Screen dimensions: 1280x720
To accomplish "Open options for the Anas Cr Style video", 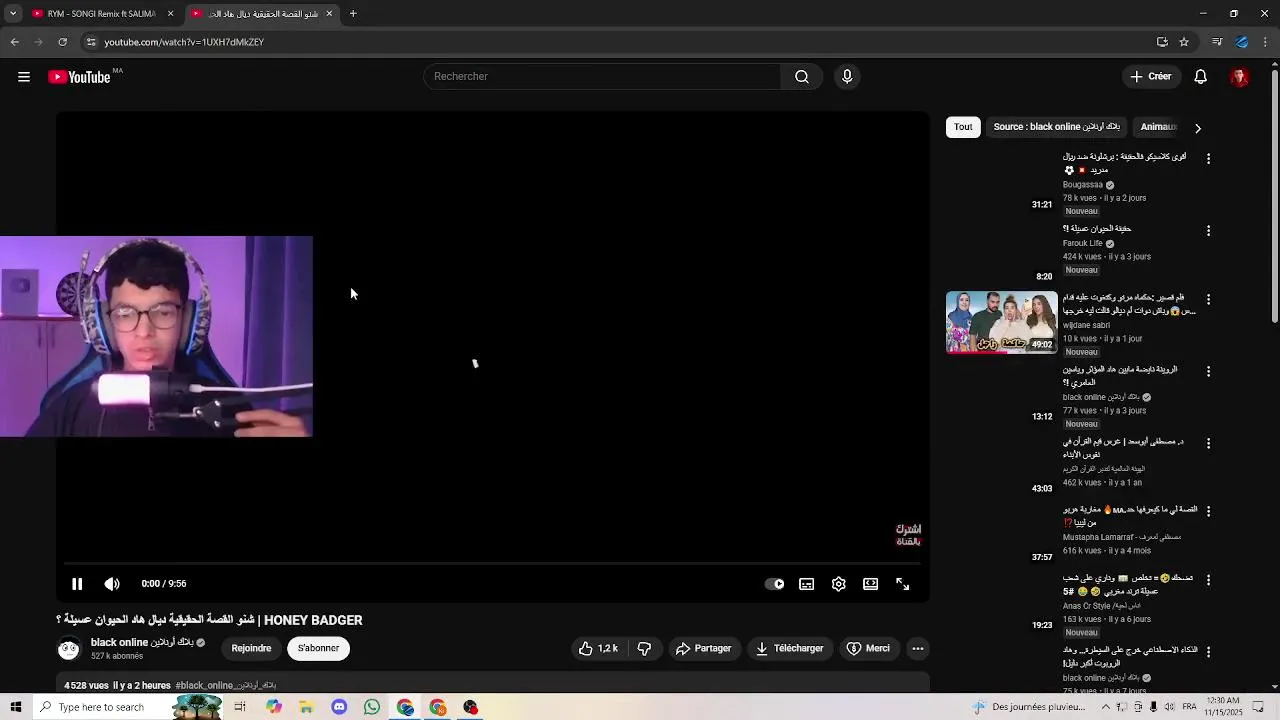I will [x=1208, y=581].
